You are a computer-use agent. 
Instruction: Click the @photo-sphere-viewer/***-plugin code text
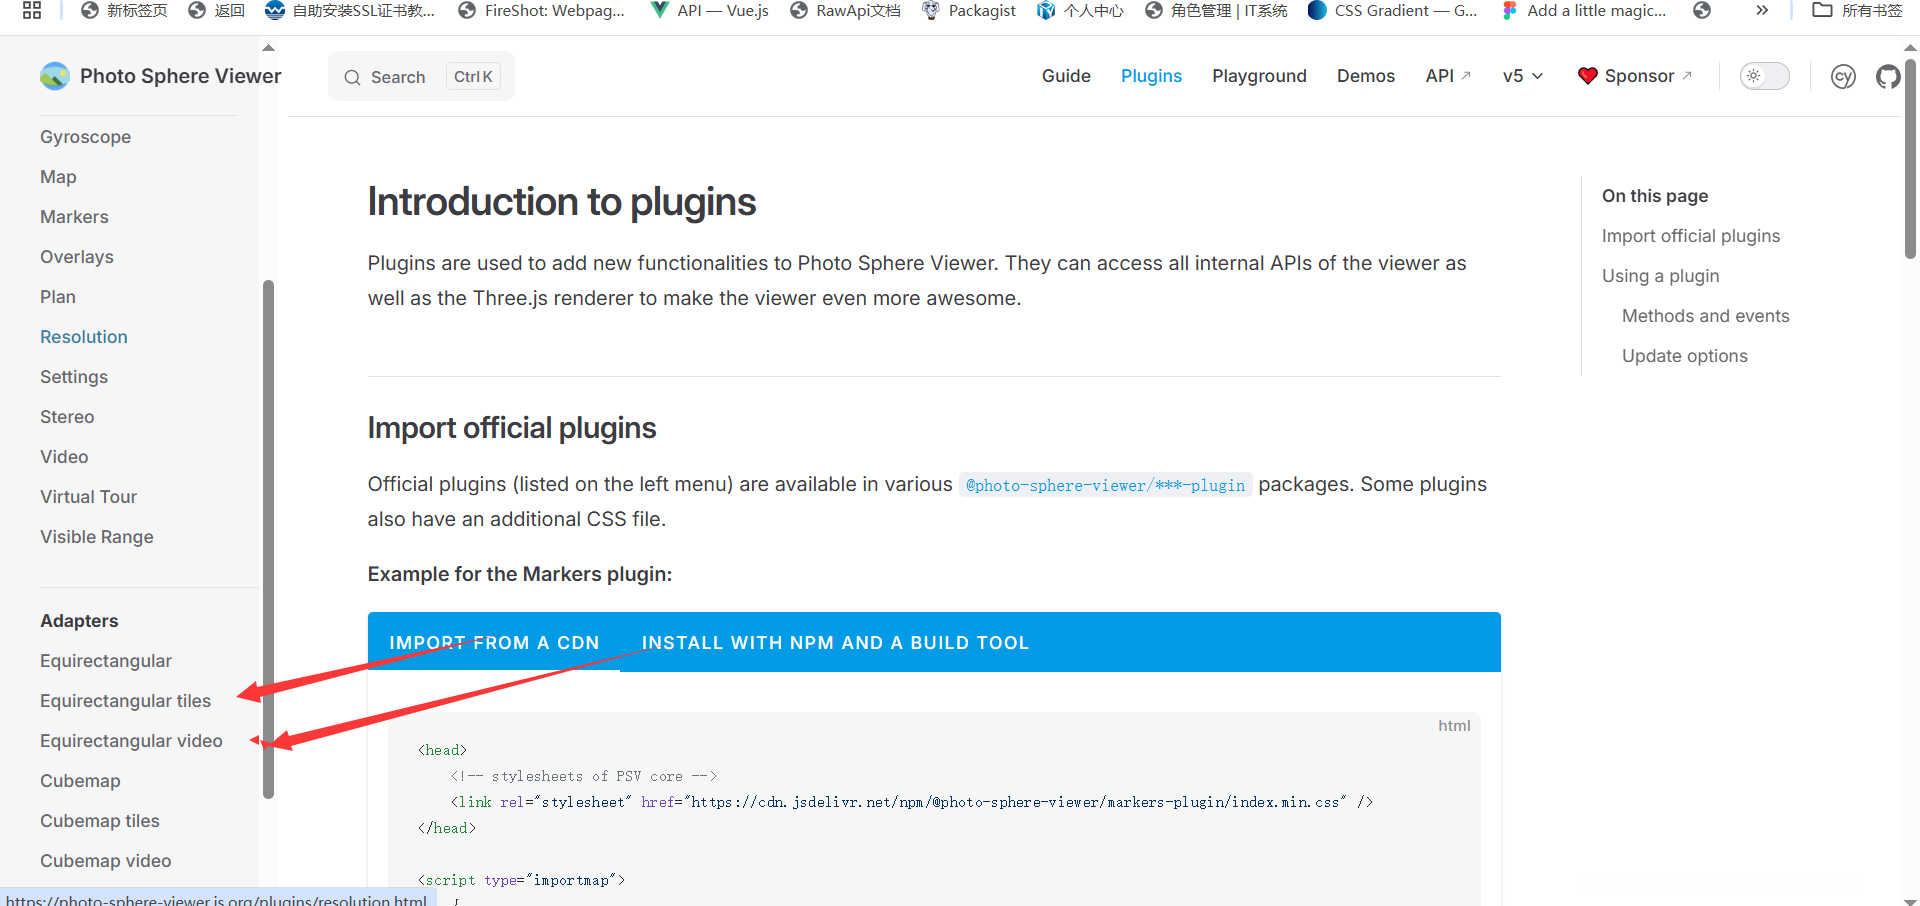1105,485
